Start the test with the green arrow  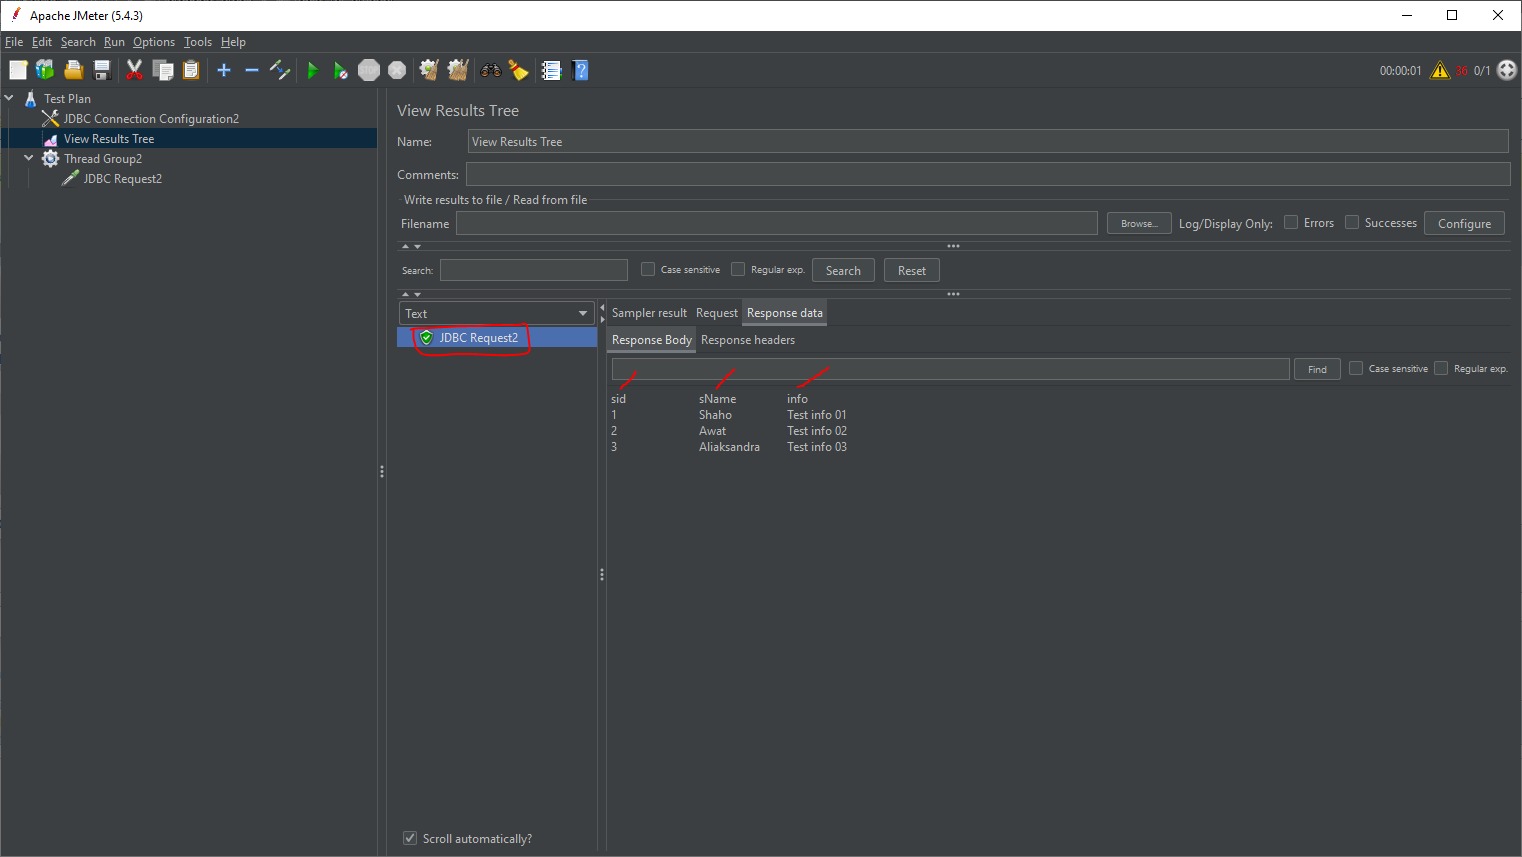pyautogui.click(x=312, y=70)
